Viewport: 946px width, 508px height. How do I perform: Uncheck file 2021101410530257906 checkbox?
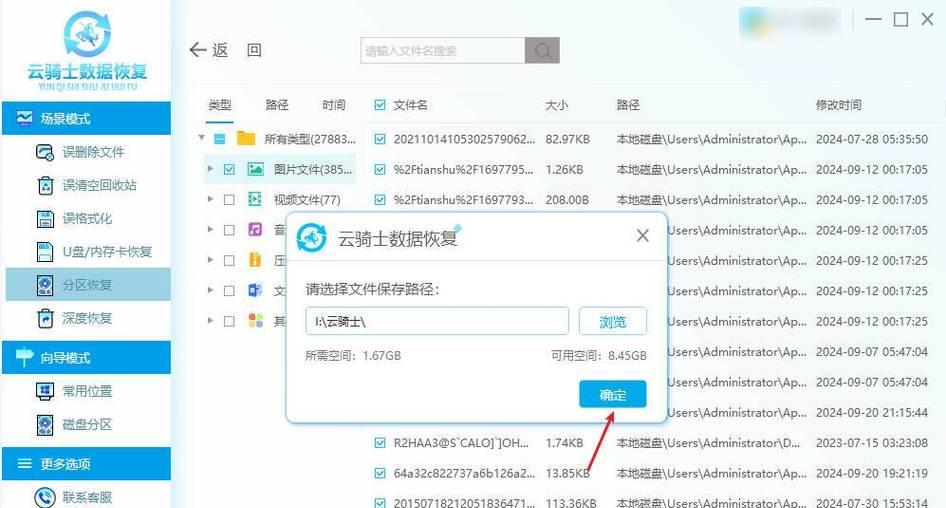[x=379, y=139]
